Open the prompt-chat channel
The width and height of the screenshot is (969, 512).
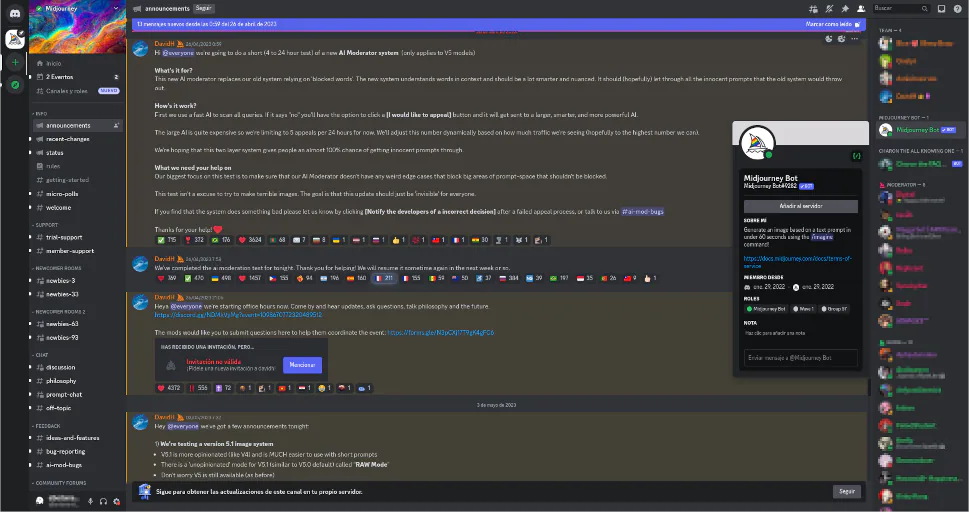click(x=77, y=395)
